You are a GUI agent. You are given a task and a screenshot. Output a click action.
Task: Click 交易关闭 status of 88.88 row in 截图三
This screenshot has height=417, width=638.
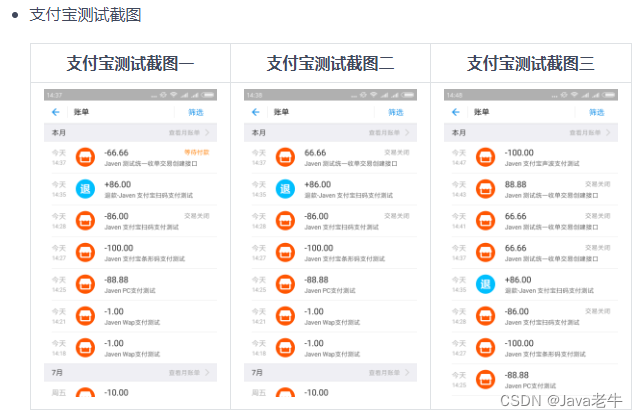click(x=598, y=184)
